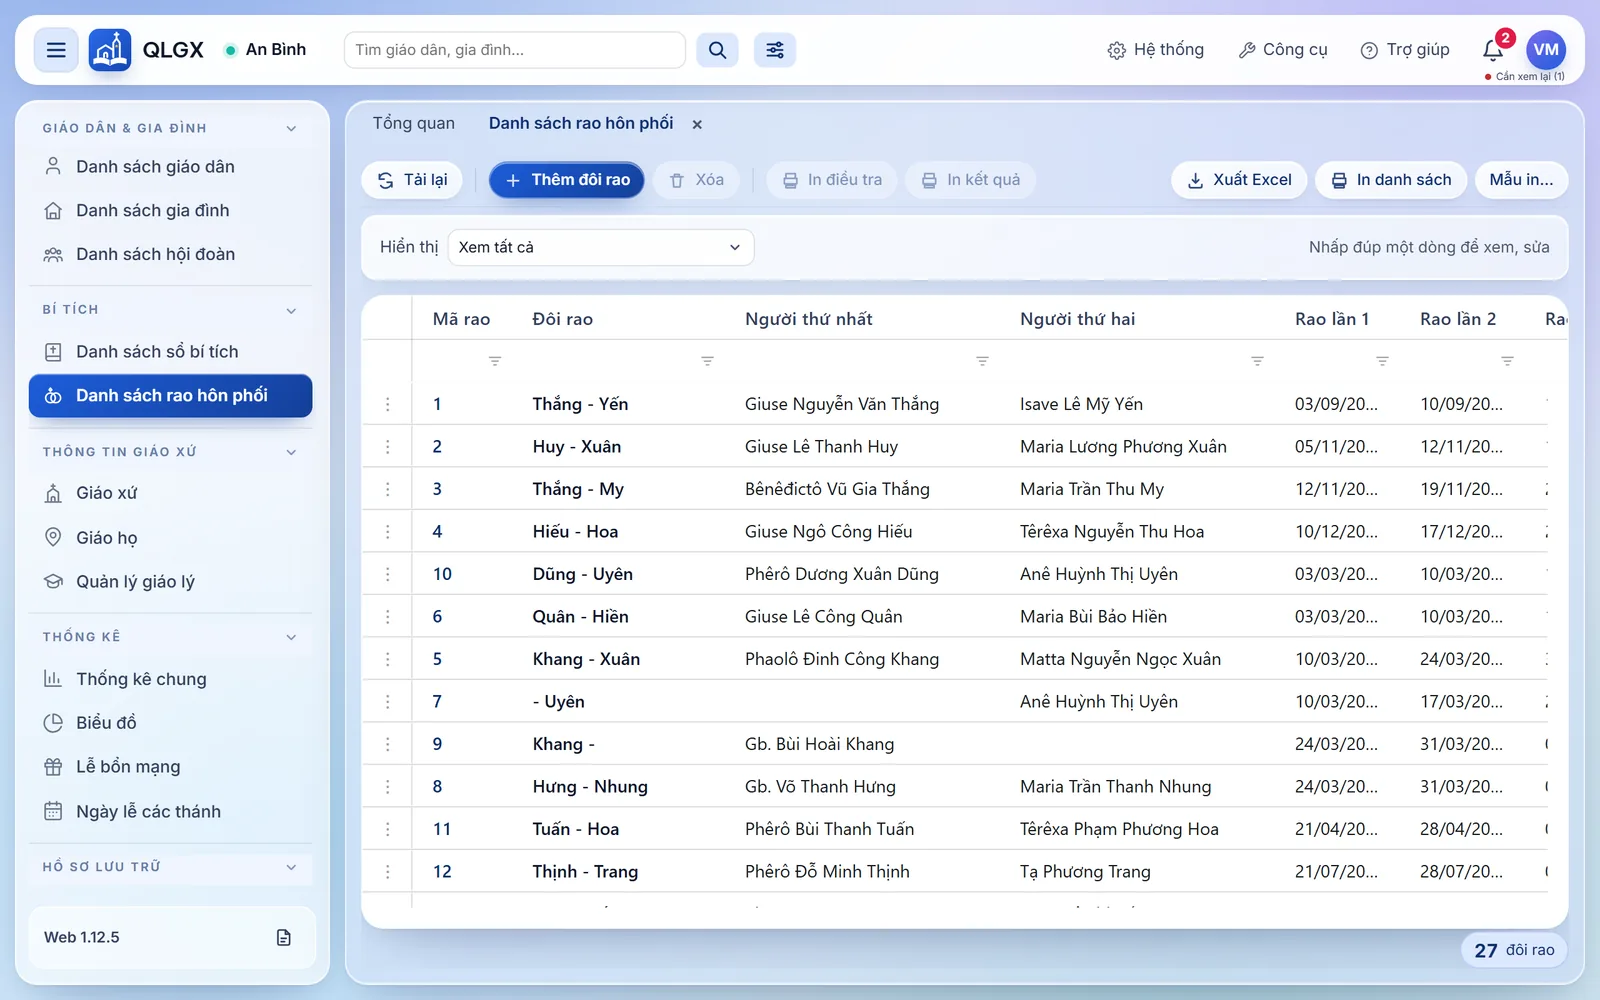Viewport: 1600px width, 1000px height.
Task: Open row menu for Thịnh - Trang
Action: coord(388,872)
